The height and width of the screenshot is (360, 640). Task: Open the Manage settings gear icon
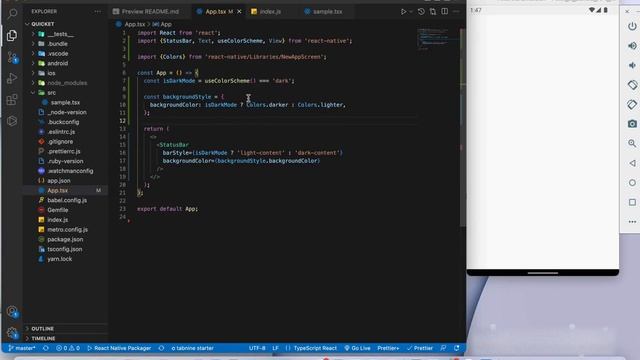pos(12,333)
